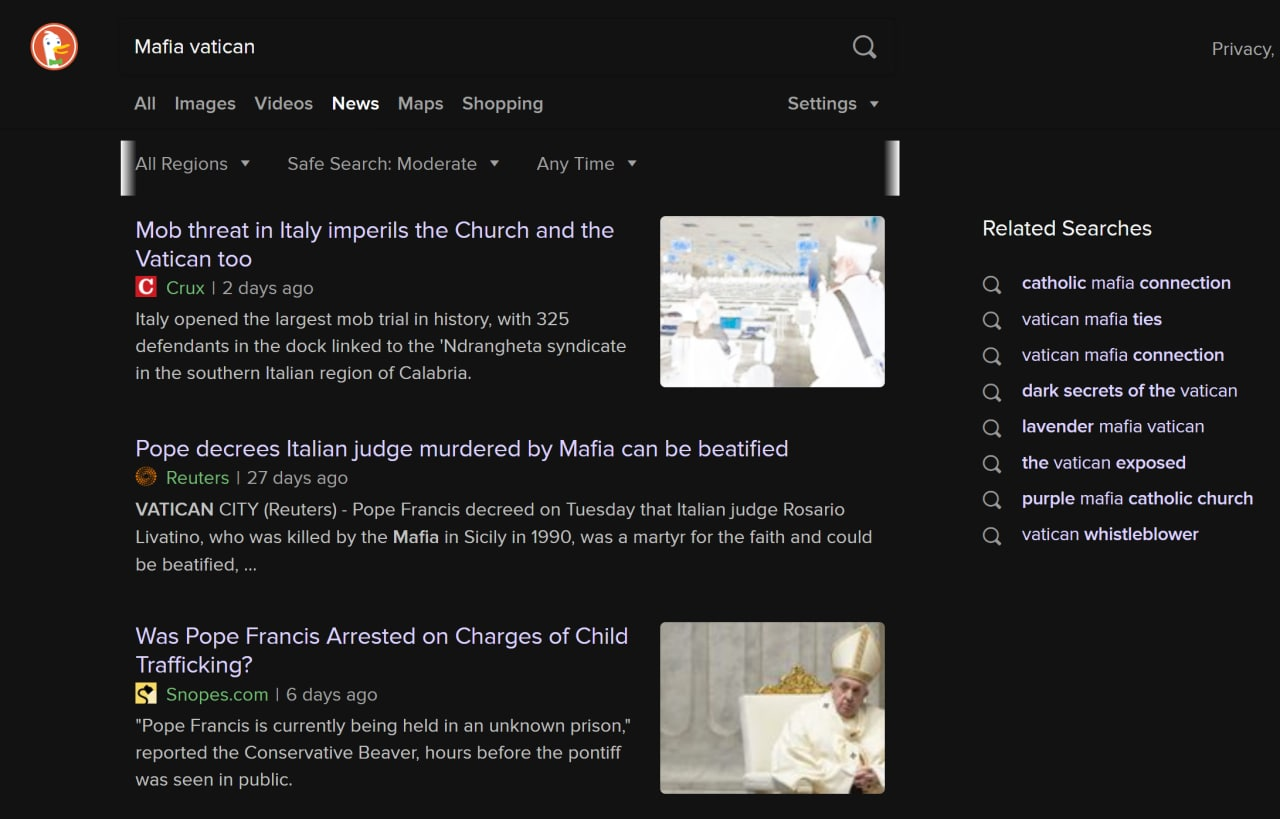Click the DuckDuckGo logo icon
This screenshot has width=1280, height=819.
tap(54, 46)
